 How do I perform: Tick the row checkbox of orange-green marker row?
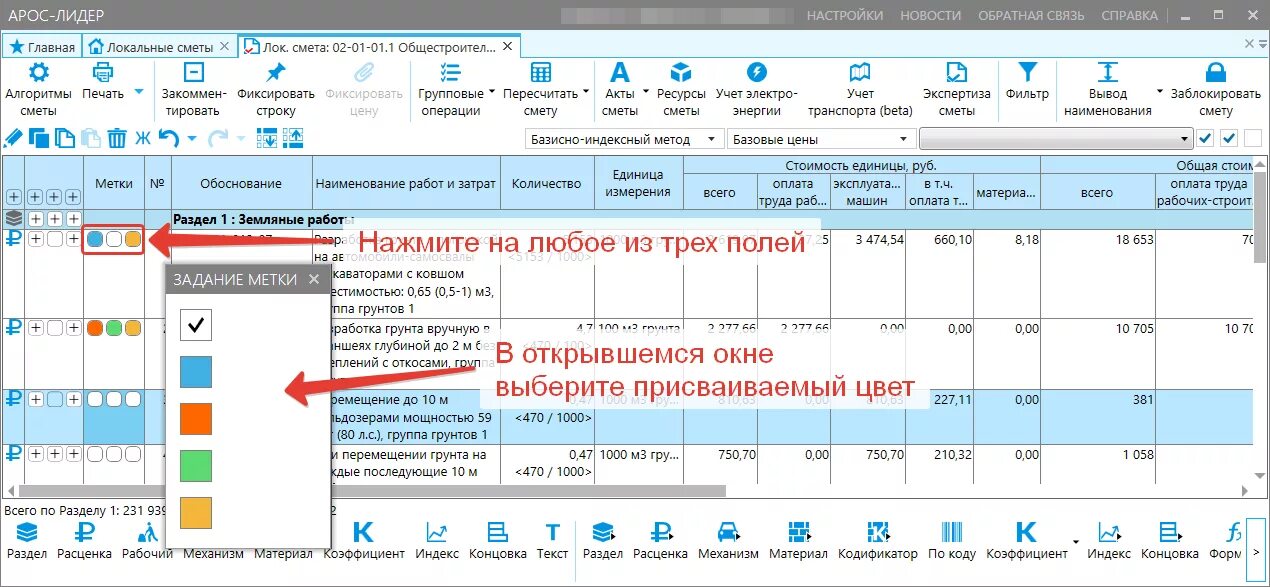[54, 327]
